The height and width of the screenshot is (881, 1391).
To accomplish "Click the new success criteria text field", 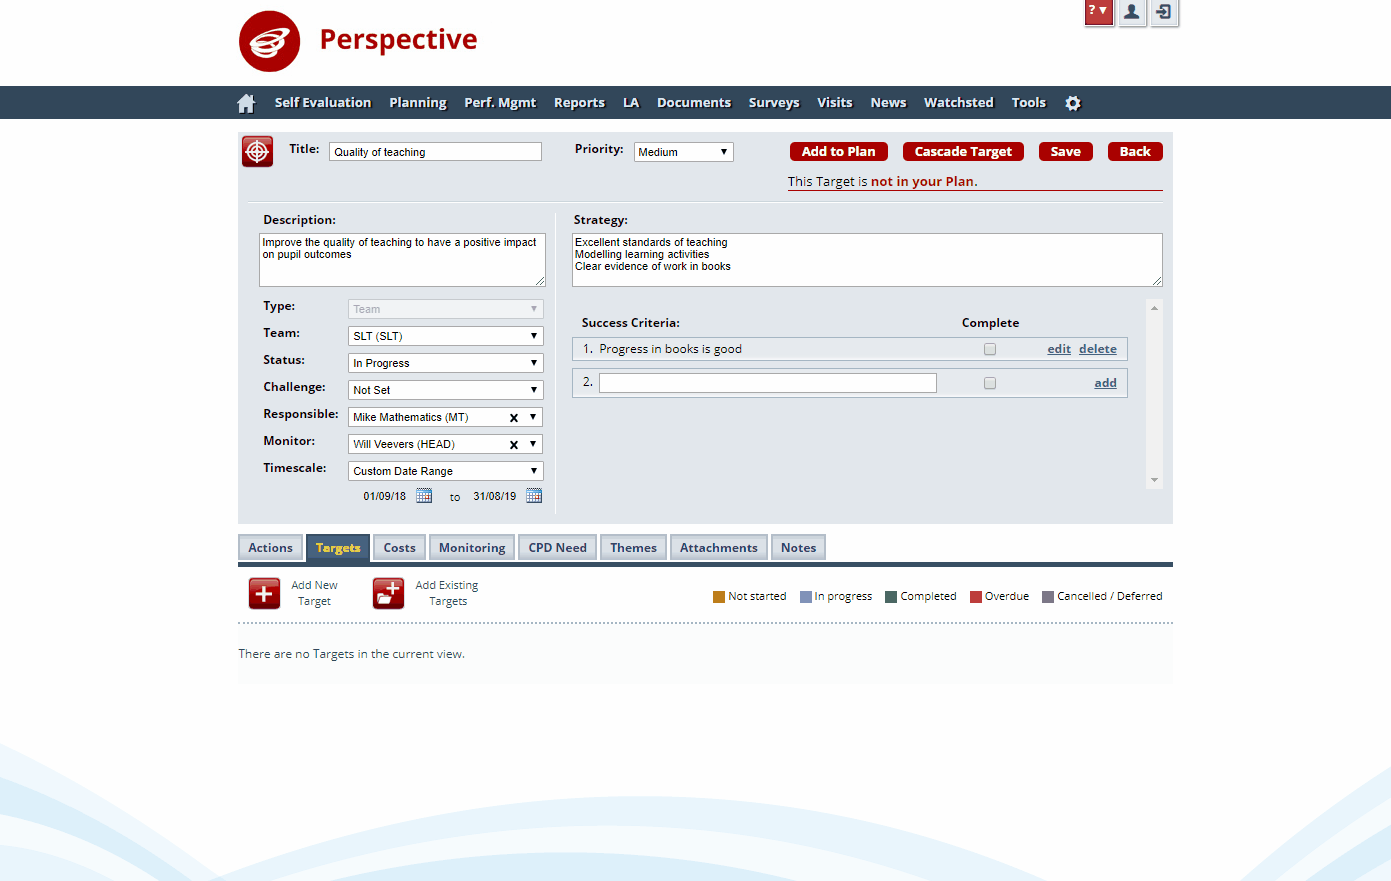I will (x=767, y=383).
